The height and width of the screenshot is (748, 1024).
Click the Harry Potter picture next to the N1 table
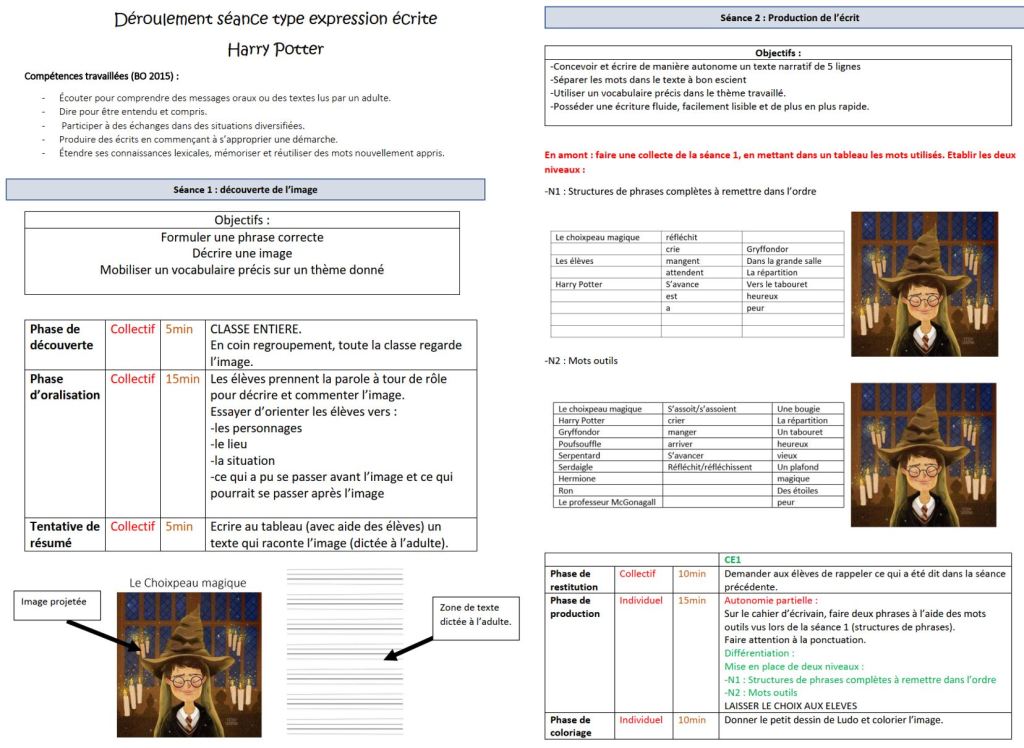coord(924,284)
